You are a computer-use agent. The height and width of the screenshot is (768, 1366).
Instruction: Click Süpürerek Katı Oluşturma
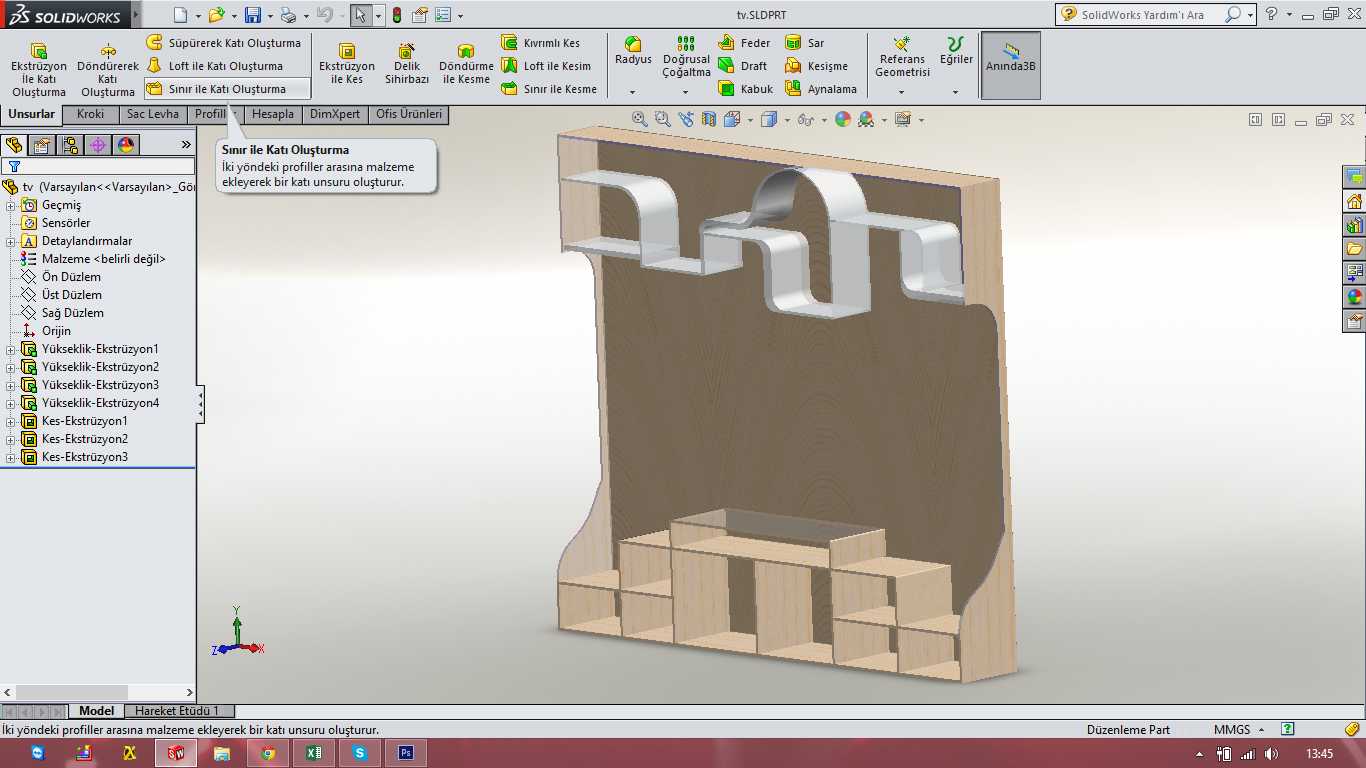click(x=224, y=43)
